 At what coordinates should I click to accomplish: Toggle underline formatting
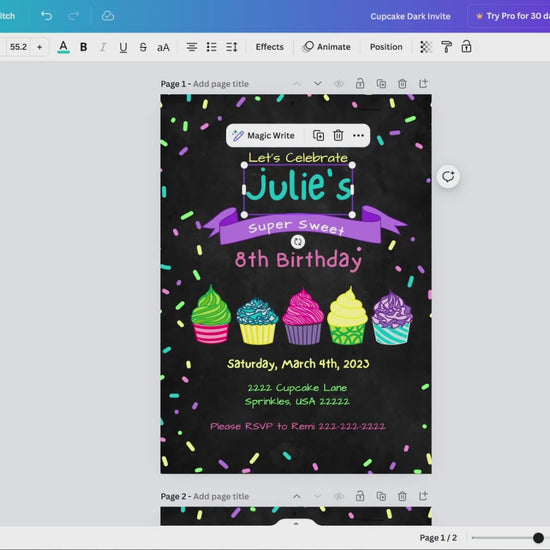click(x=123, y=47)
